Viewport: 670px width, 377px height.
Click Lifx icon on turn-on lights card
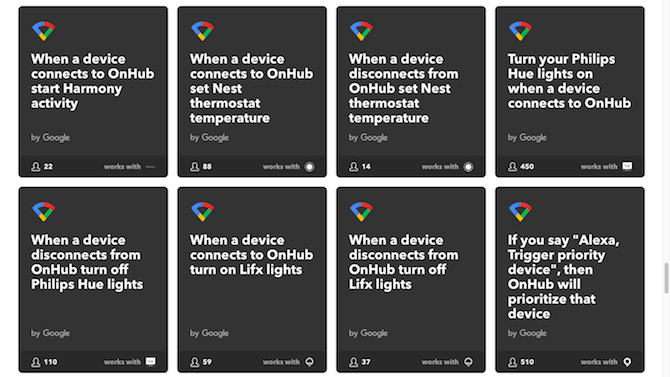coord(309,362)
